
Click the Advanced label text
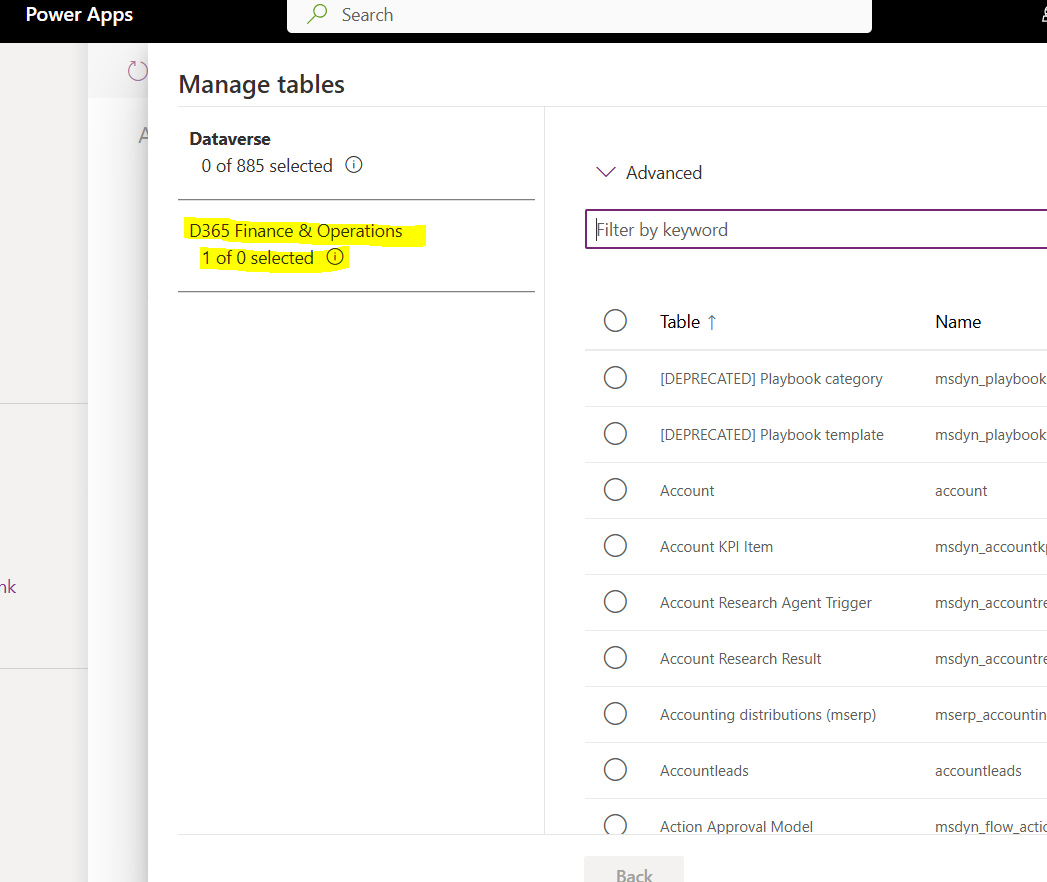(664, 173)
